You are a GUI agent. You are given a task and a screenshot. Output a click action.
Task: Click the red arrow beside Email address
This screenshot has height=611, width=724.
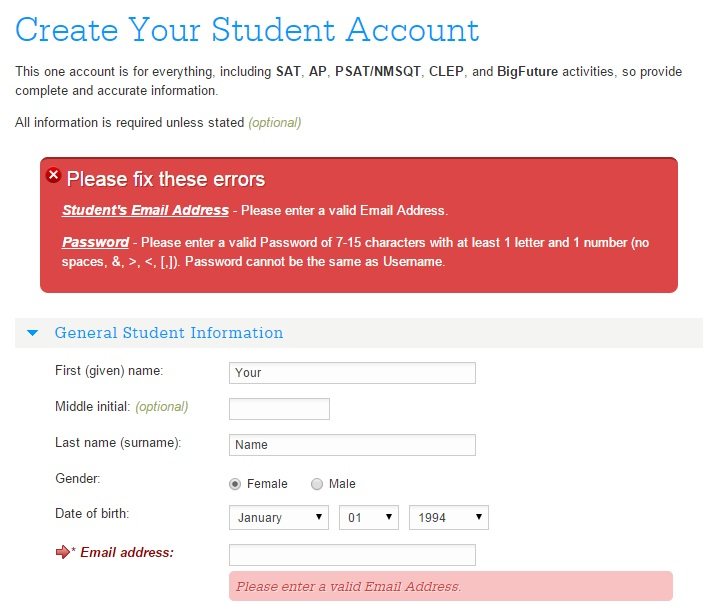pyautogui.click(x=62, y=552)
